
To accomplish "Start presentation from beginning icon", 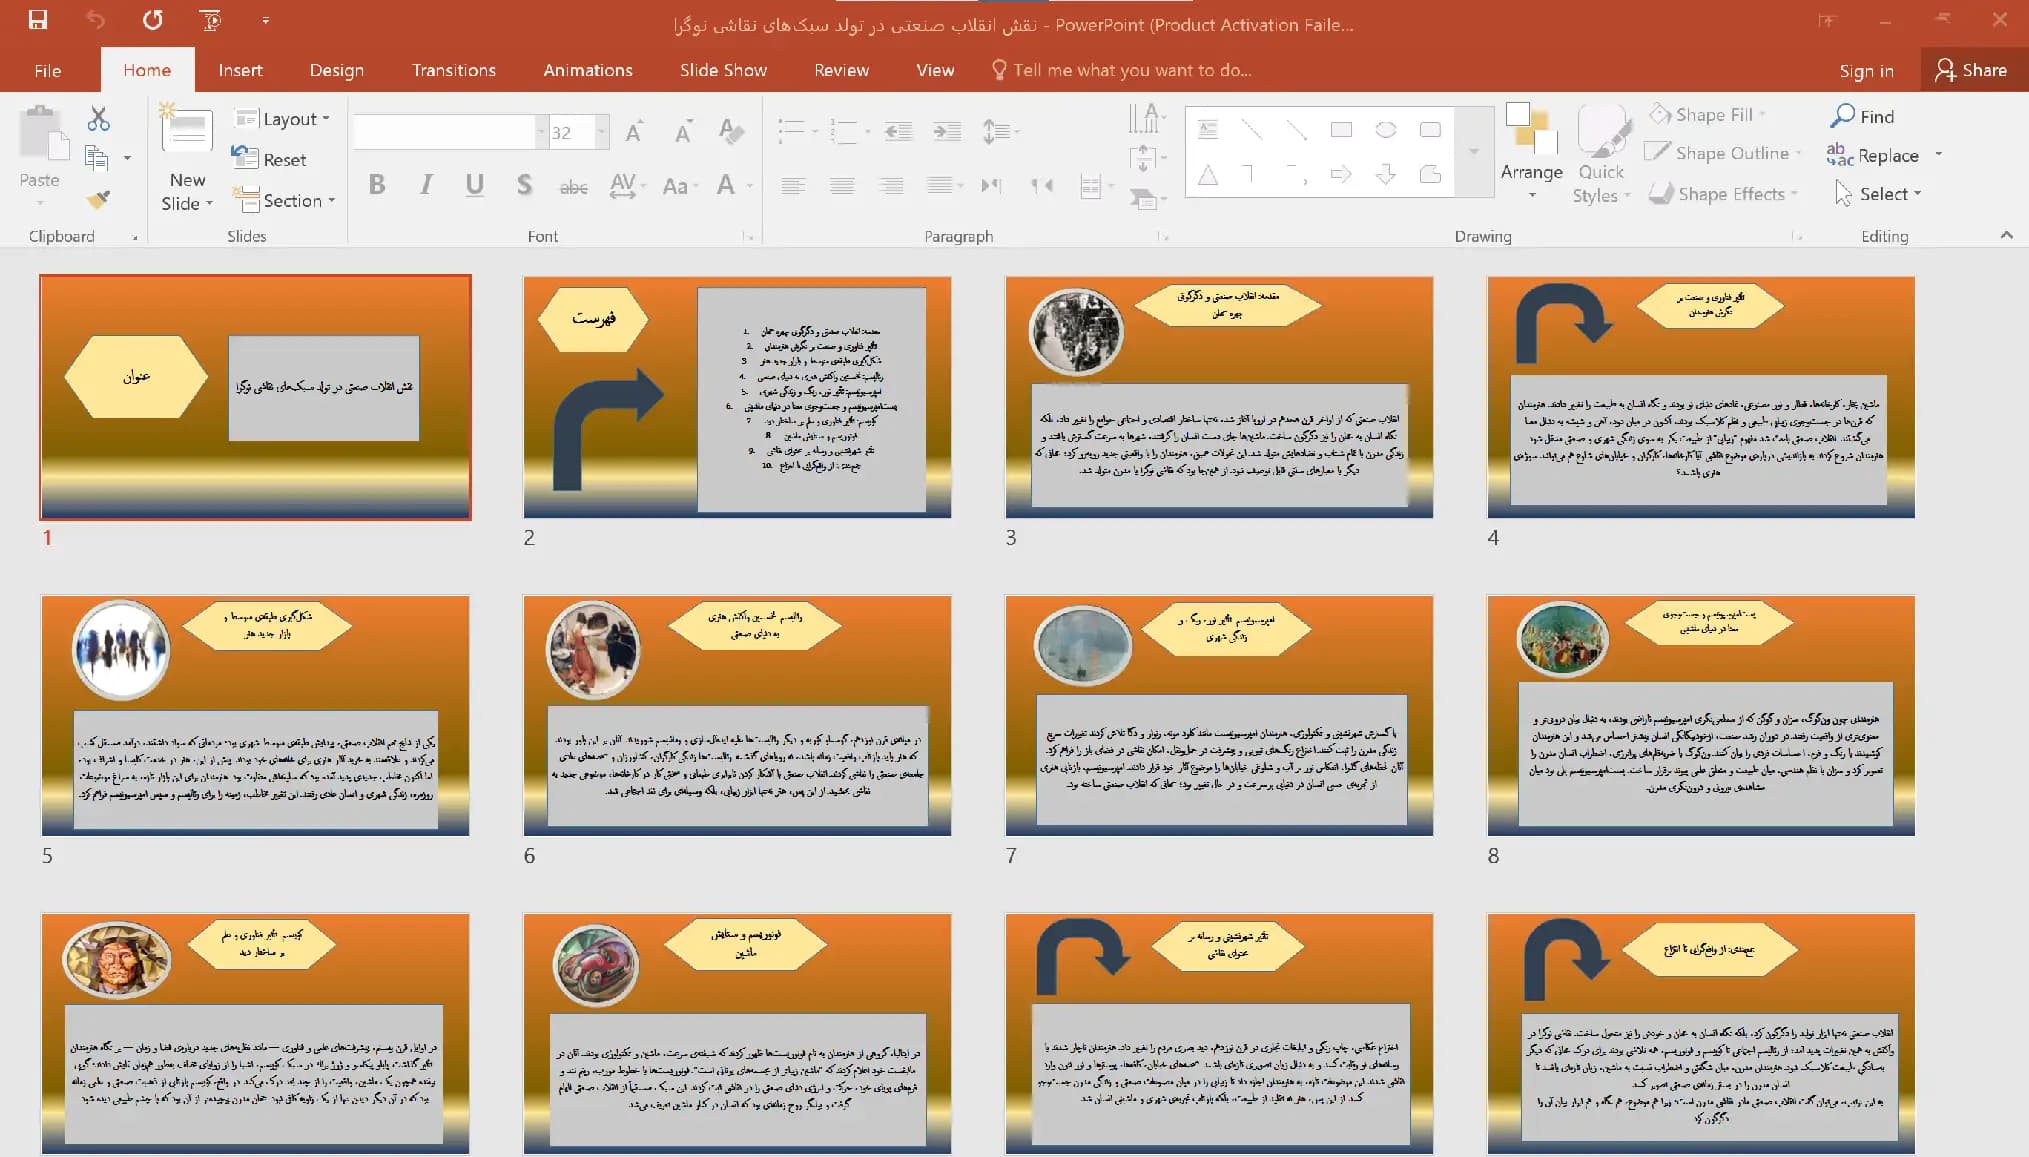I will tap(210, 19).
